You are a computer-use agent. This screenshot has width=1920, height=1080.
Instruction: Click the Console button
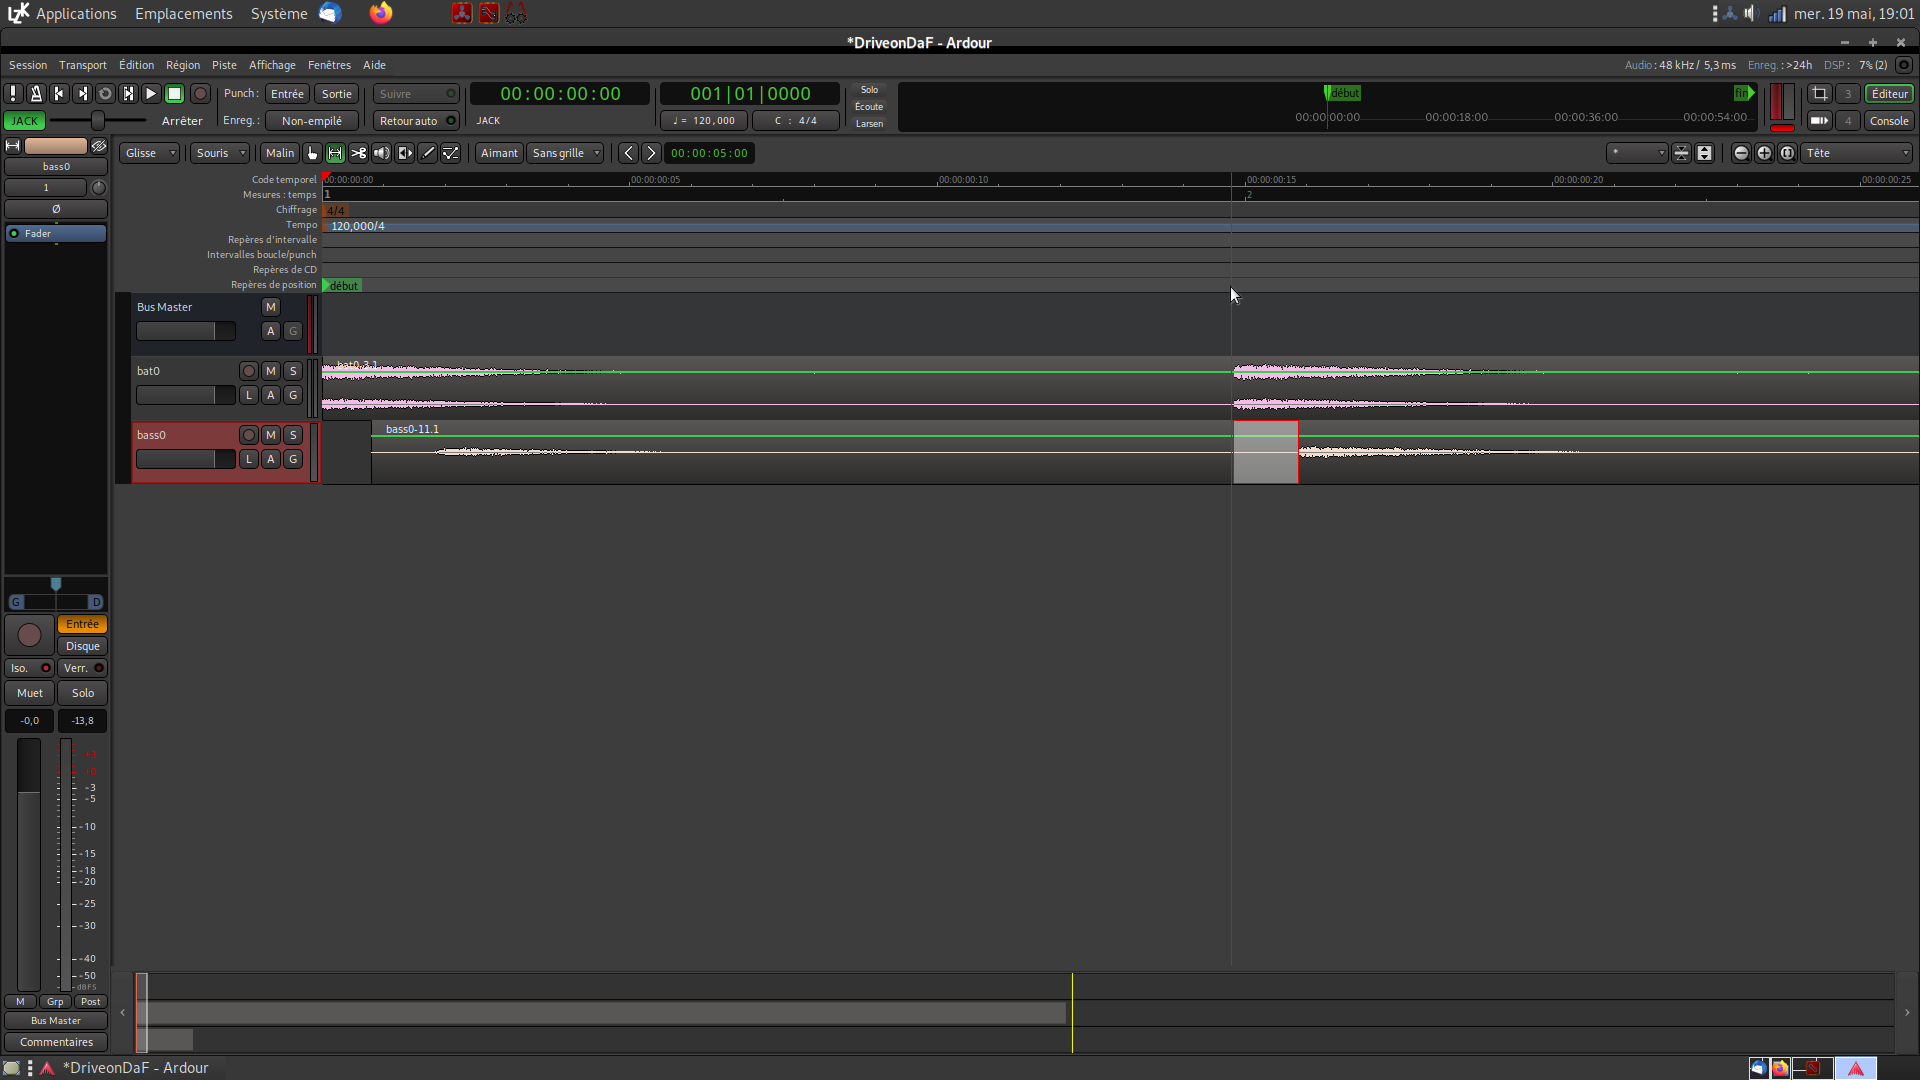point(1888,121)
